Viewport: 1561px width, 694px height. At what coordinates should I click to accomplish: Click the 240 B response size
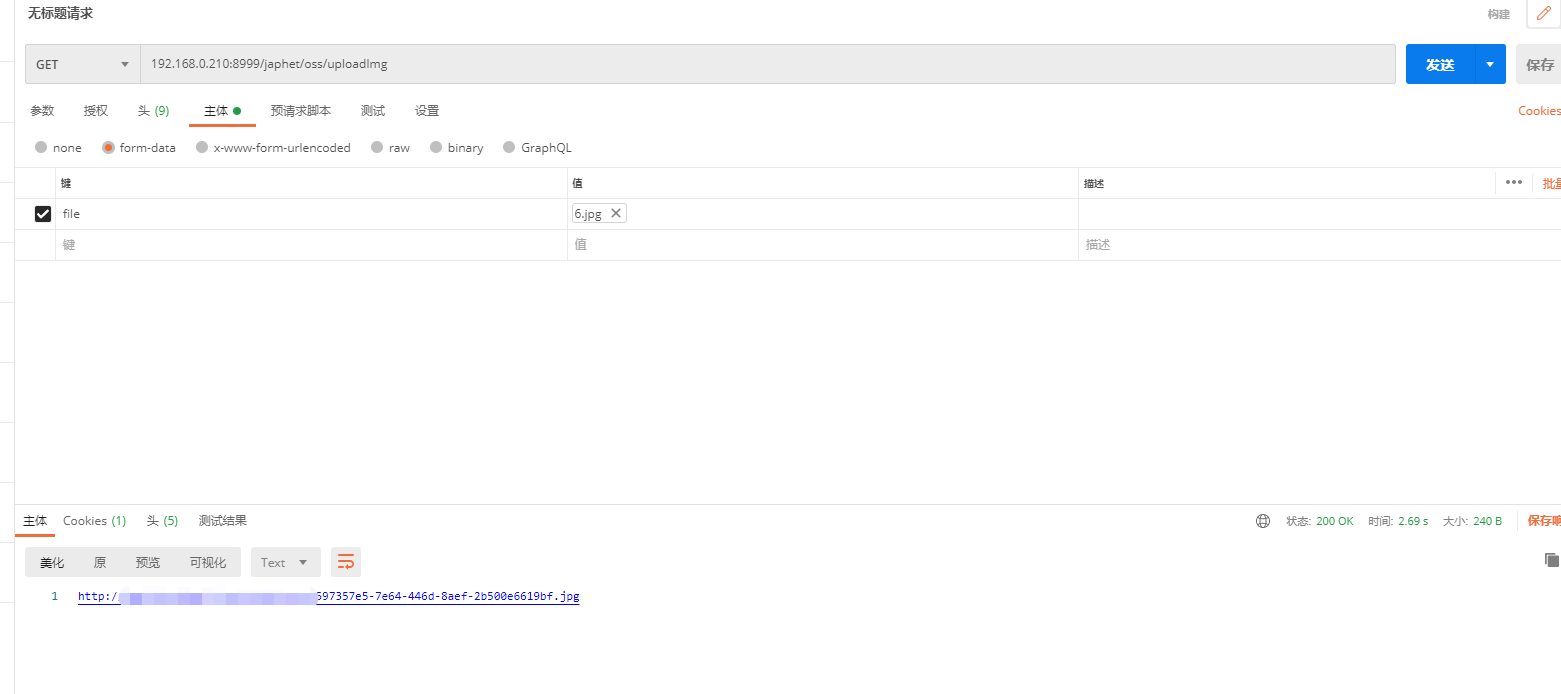coord(1487,521)
